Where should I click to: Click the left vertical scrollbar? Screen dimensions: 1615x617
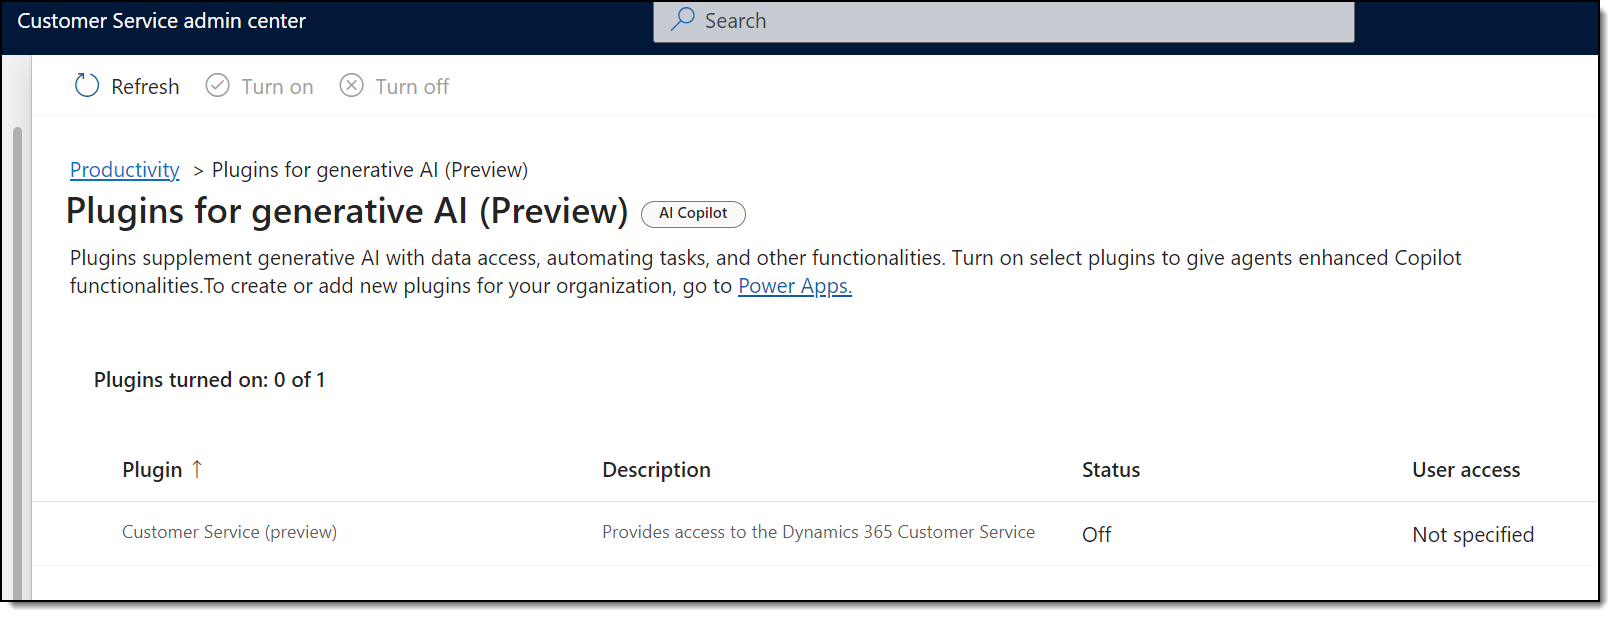pyautogui.click(x=17, y=362)
